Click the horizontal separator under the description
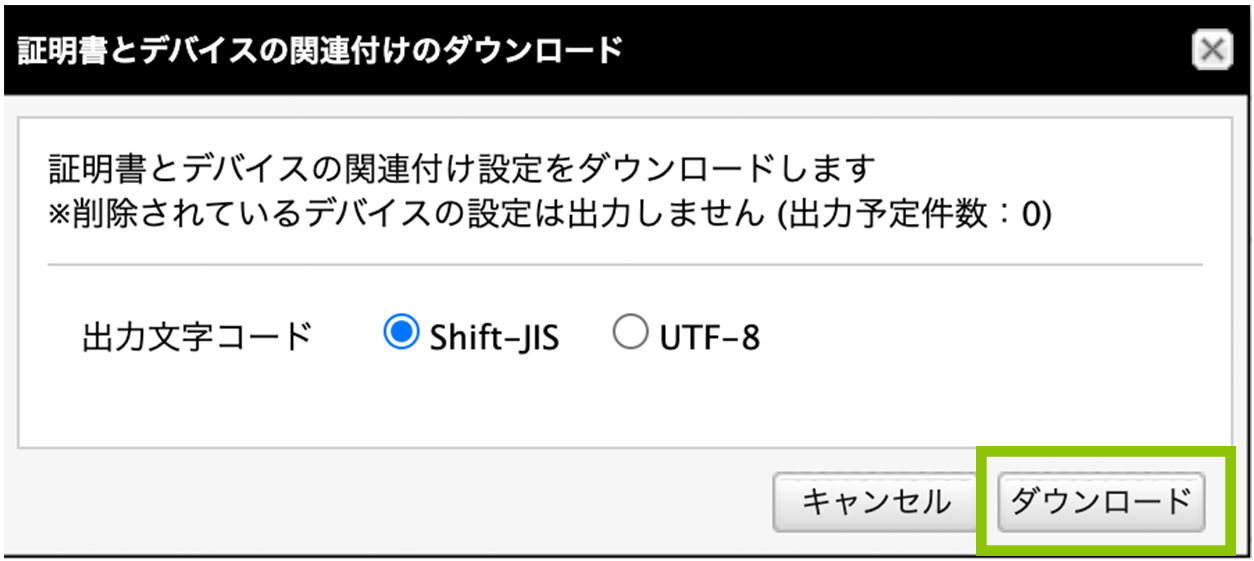Viewport: 1254px width, 561px height. (625, 265)
